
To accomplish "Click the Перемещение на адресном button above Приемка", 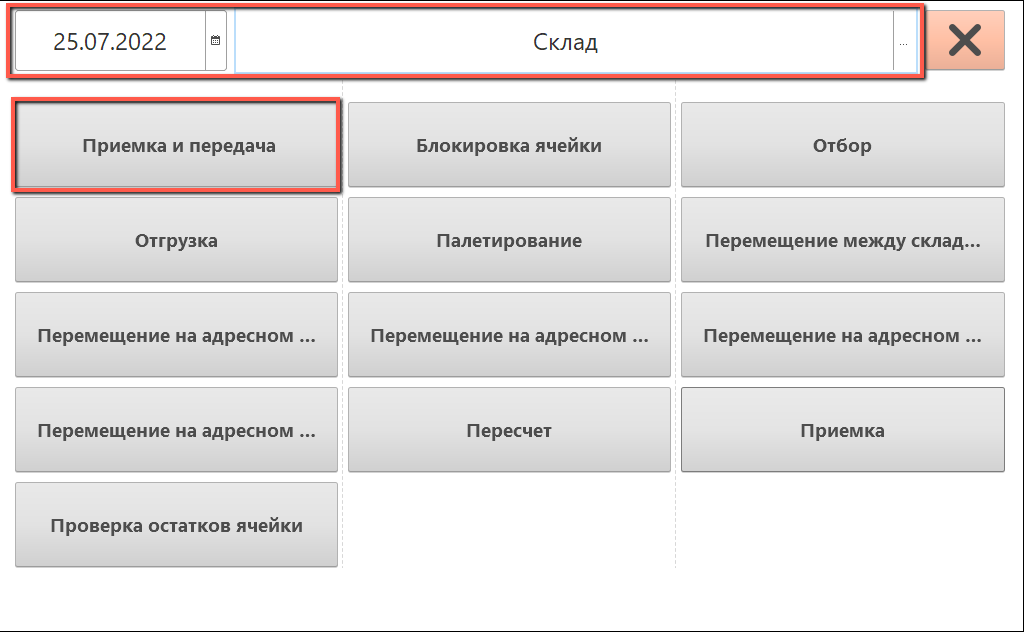I will [x=842, y=336].
